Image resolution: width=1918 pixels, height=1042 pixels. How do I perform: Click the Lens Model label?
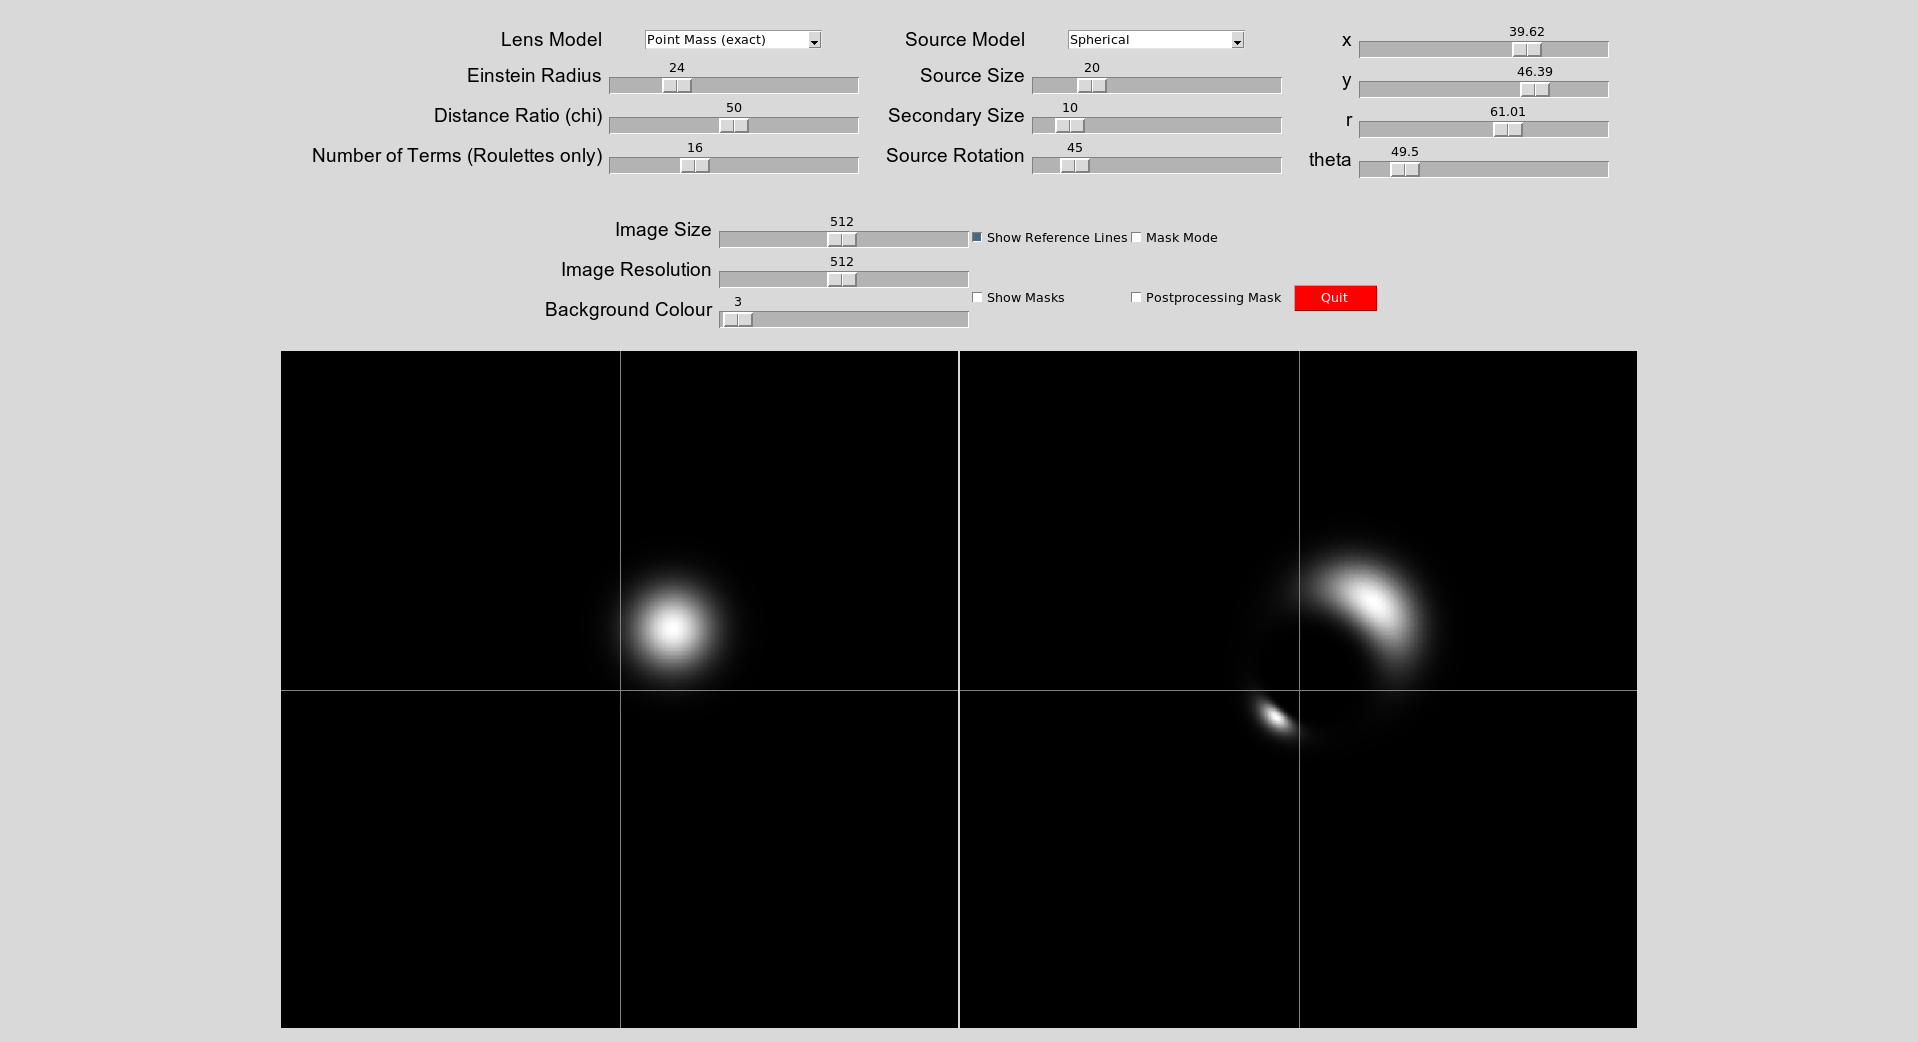point(551,40)
